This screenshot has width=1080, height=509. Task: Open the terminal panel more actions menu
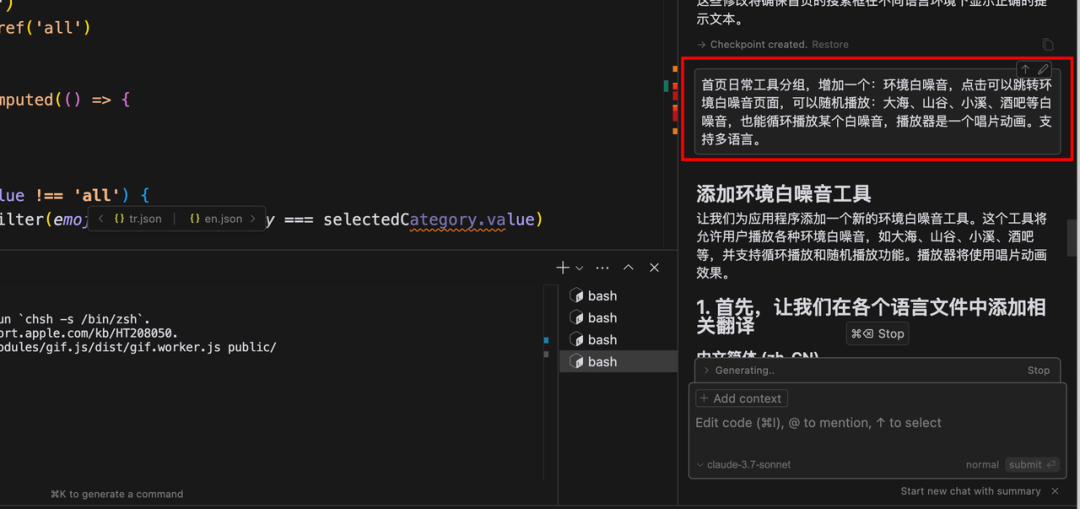tap(602, 267)
